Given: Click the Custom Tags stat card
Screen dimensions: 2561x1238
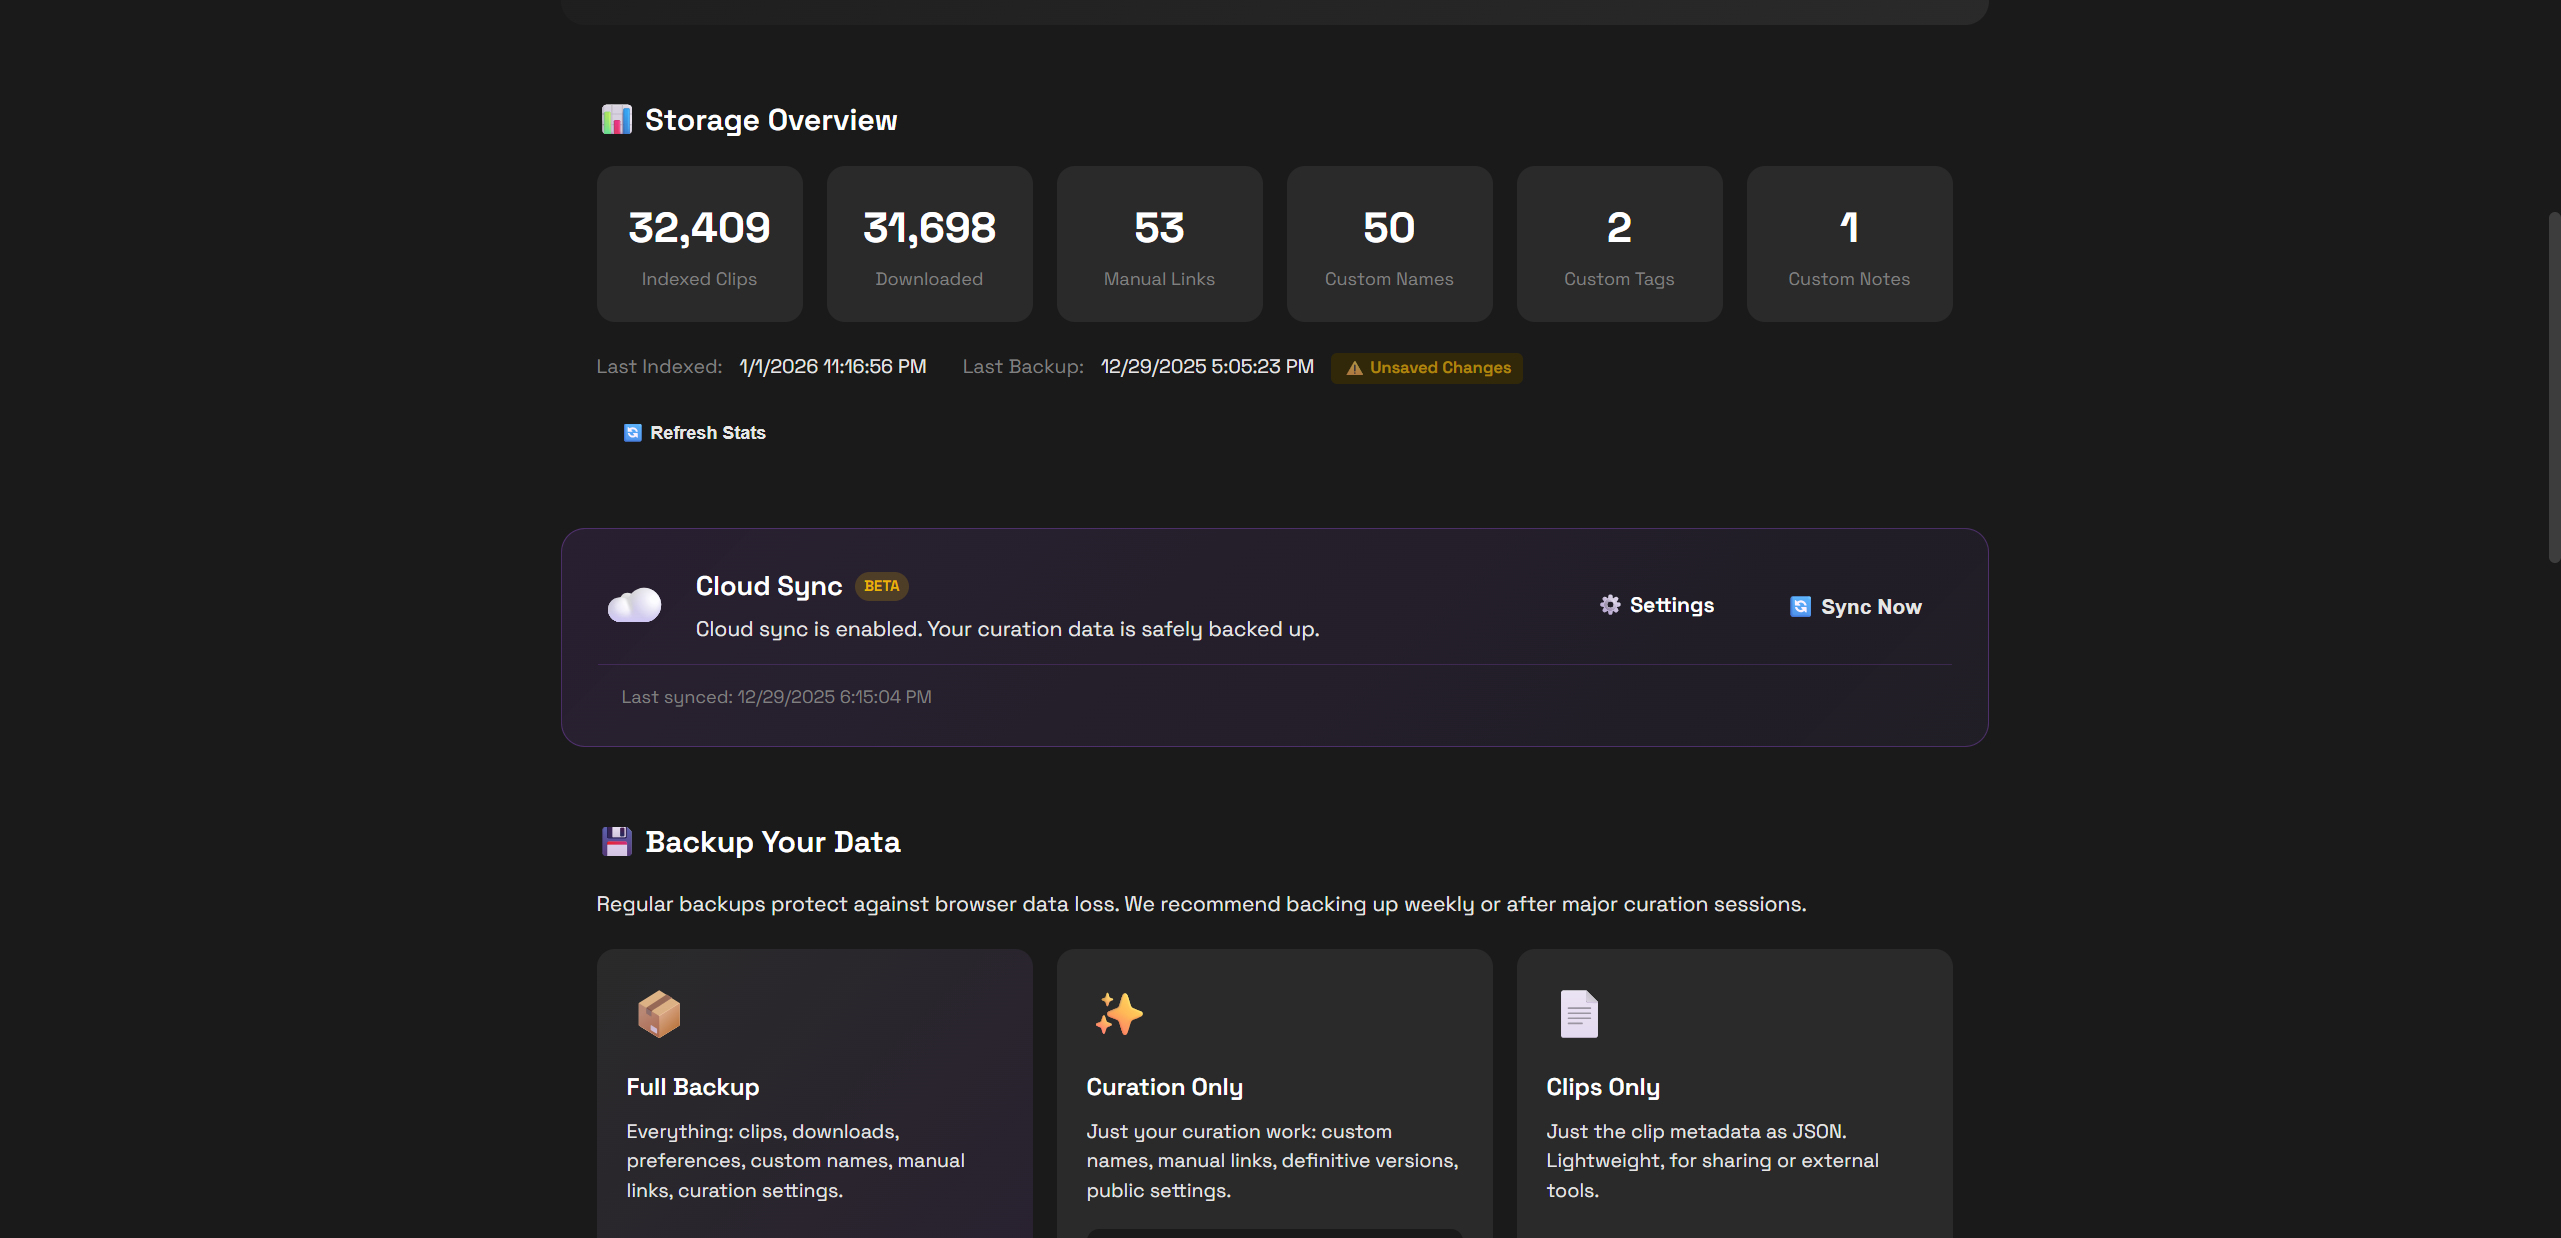Looking at the screenshot, I should (x=1619, y=244).
